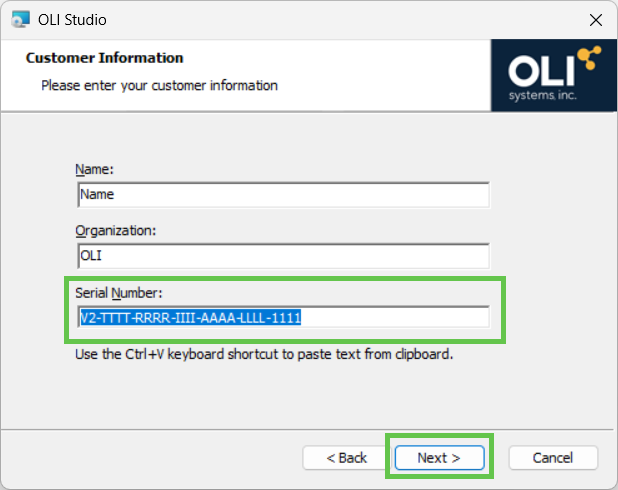The height and width of the screenshot is (490, 618).
Task: Click 'Please enter your customer information' text
Action: coord(159,85)
